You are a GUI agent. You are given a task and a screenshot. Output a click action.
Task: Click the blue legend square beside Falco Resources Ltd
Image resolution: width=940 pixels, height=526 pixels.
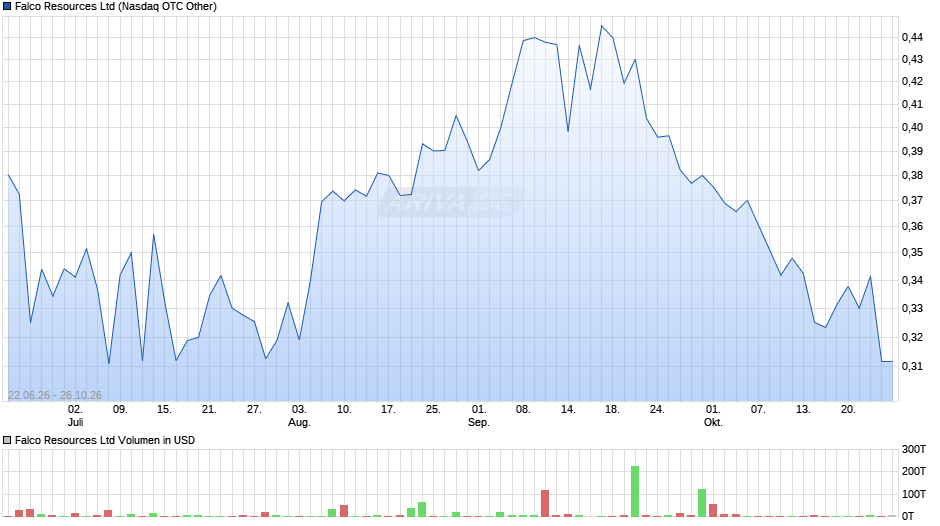(x=7, y=7)
